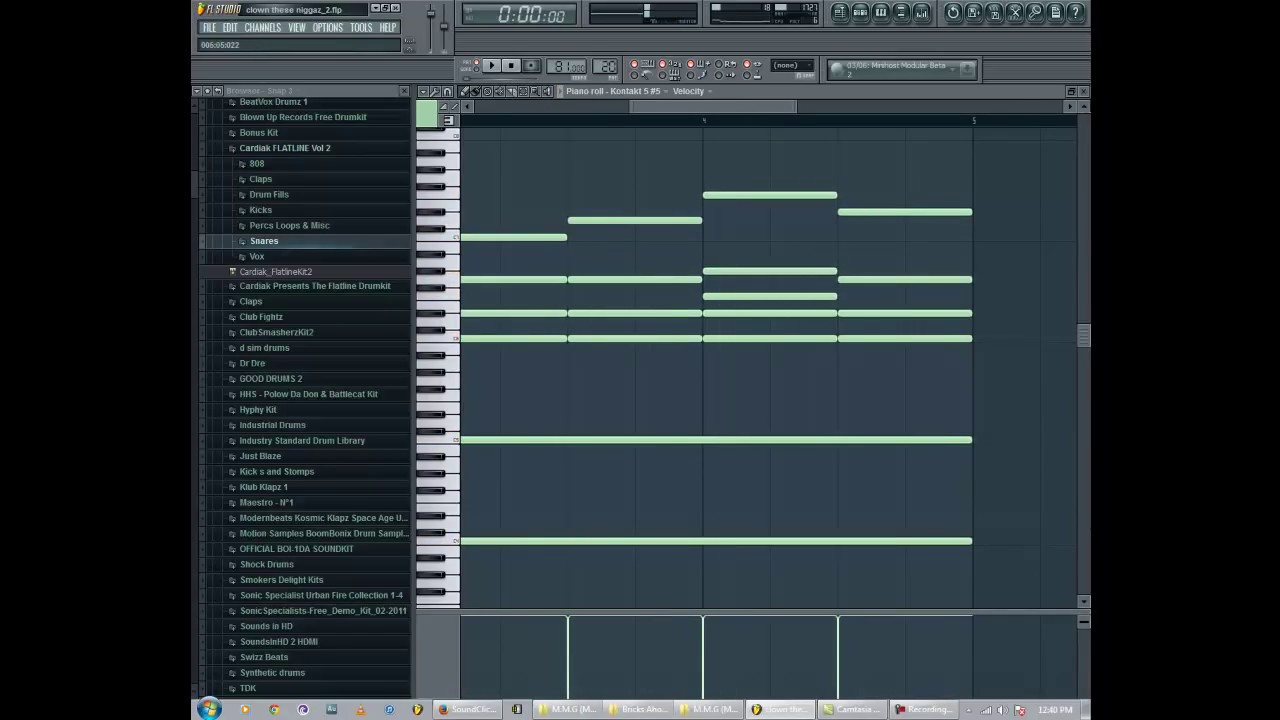Open the Drum Fills browser entry

tap(268, 194)
